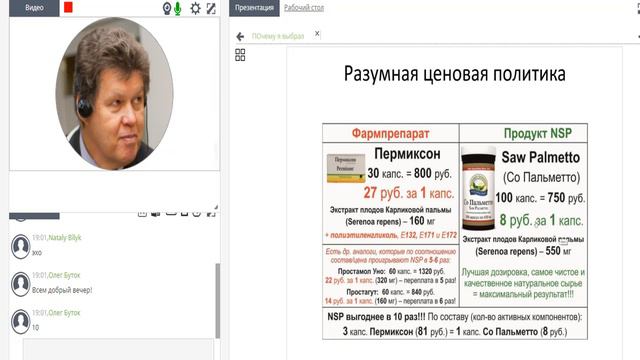The height and width of the screenshot is (360, 640).
Task: Open the Рабочий стол tab
Action: [304, 8]
